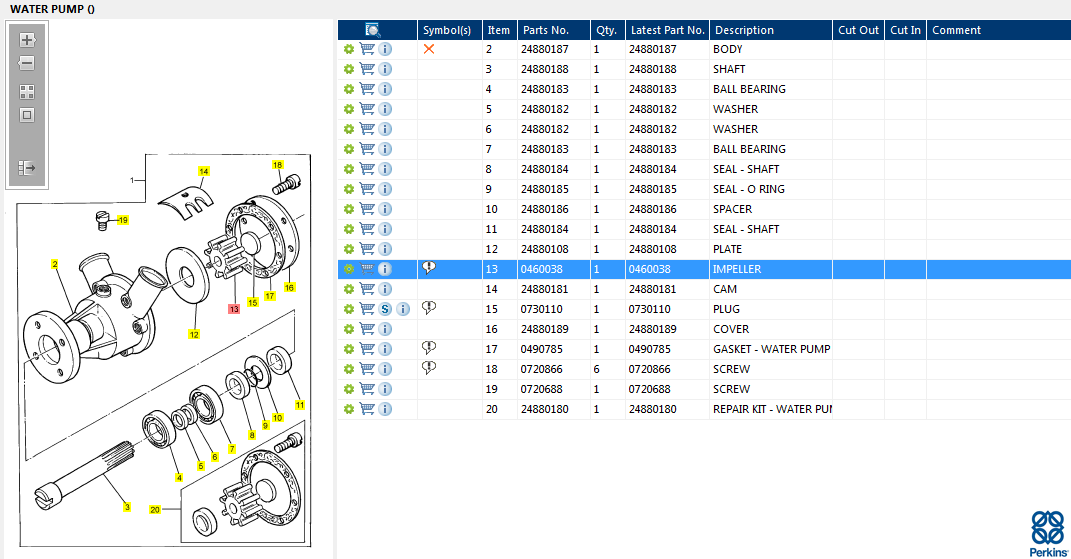Click the list export arrow icon
The height and width of the screenshot is (559, 1071).
pyautogui.click(x=27, y=168)
